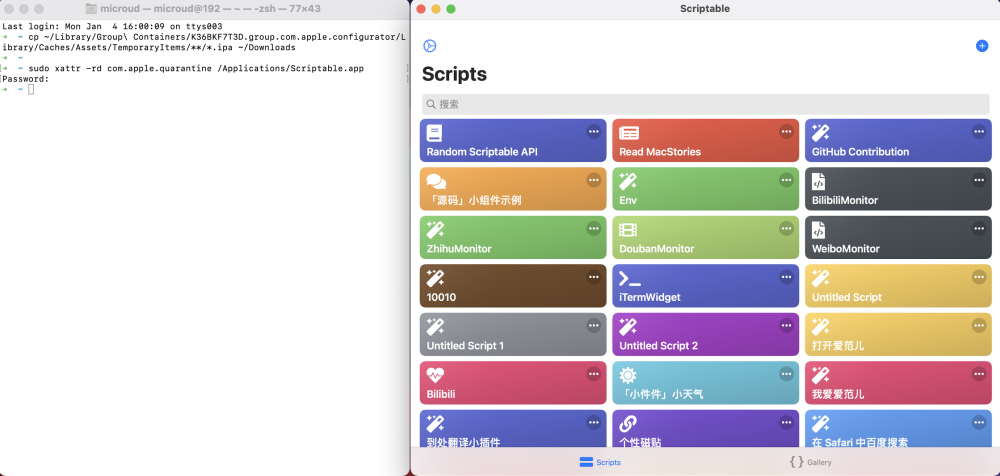Switch to the Scripts tab
1000x476 pixels.
pos(600,462)
